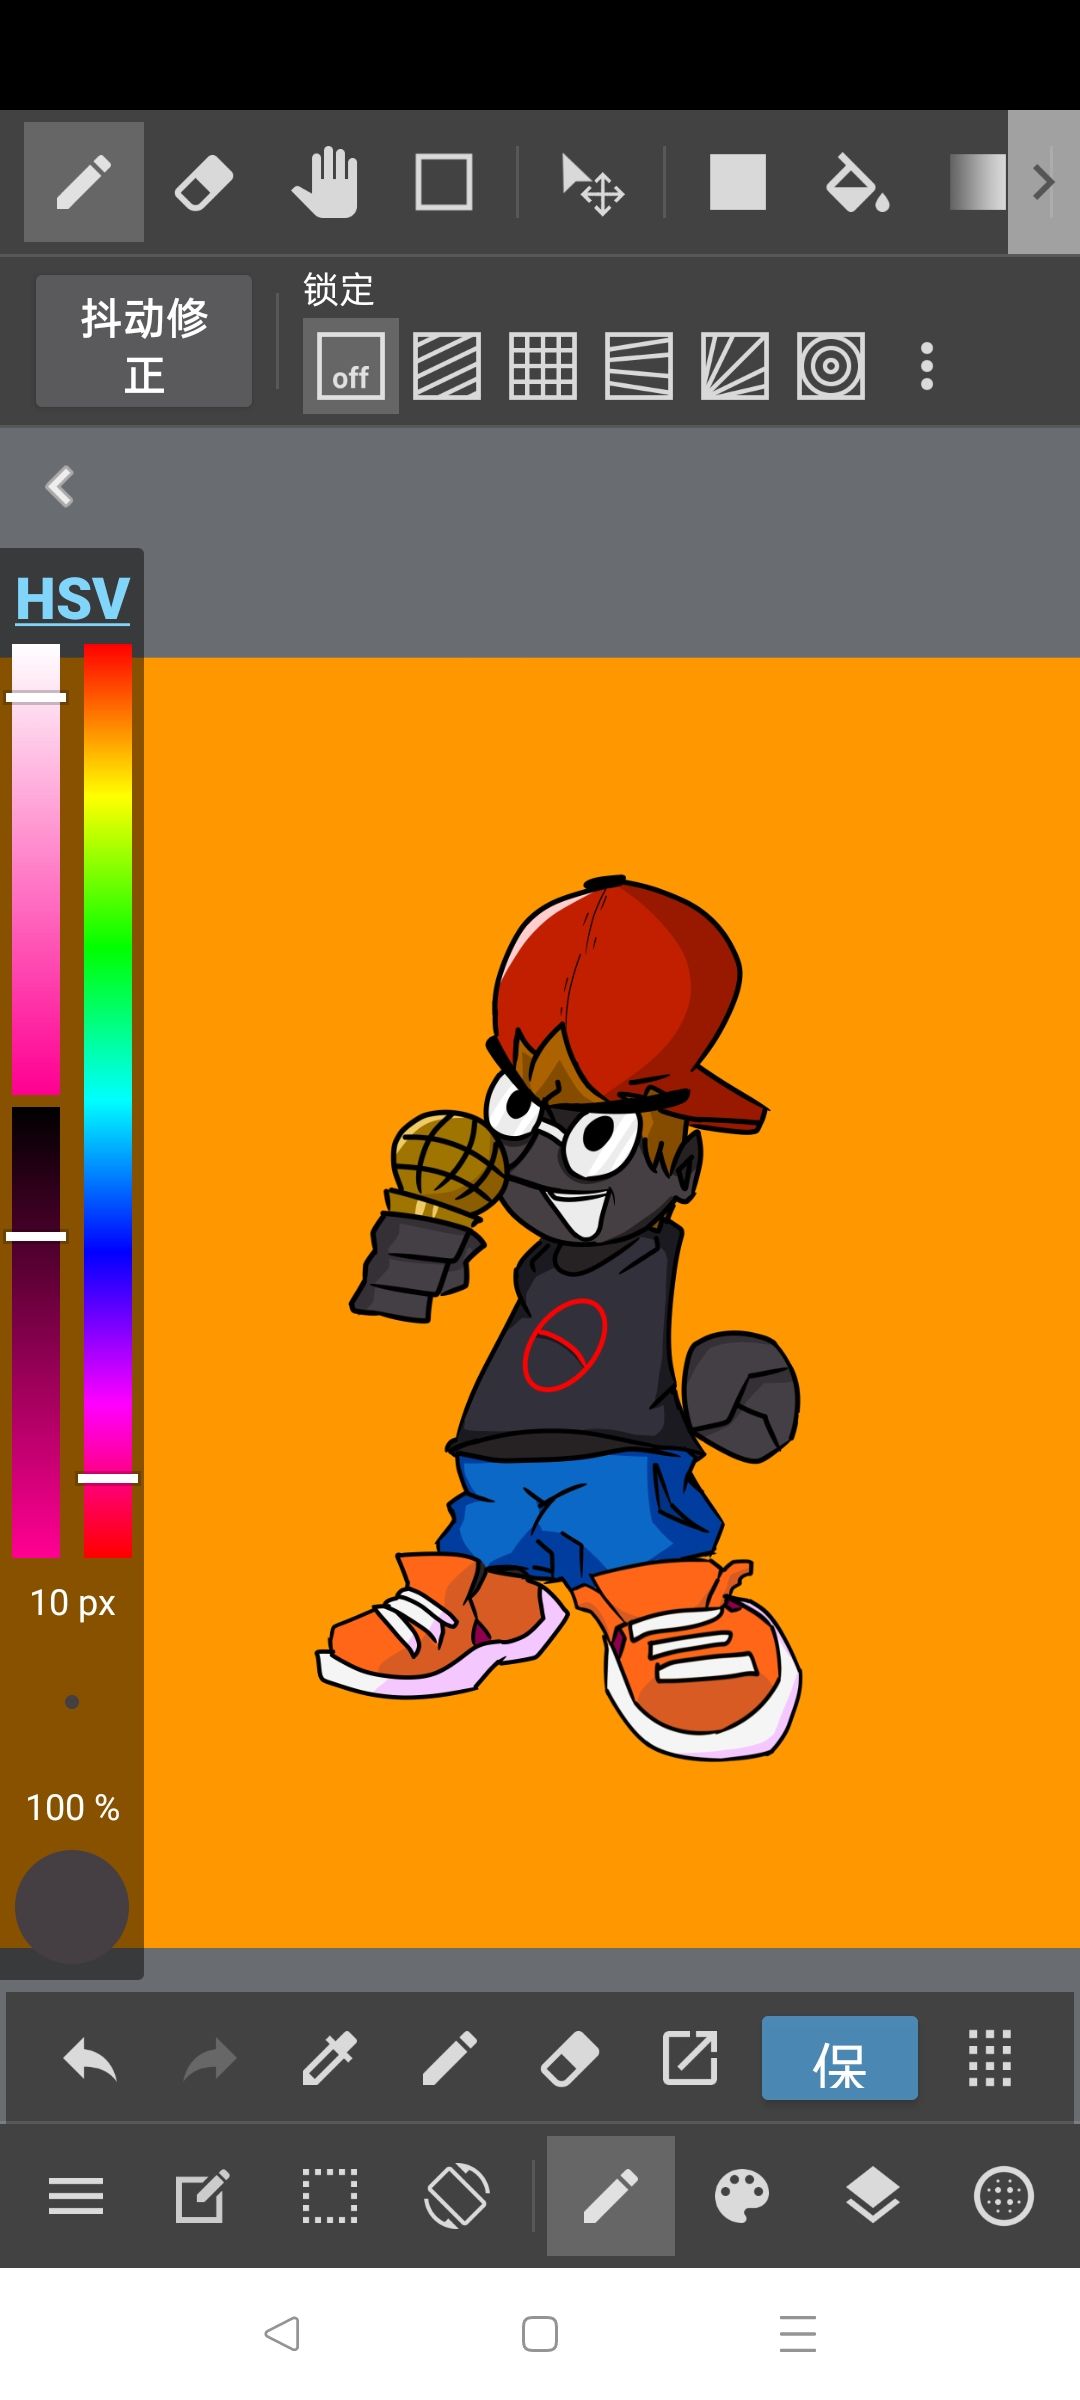Collapse the panel with left chevron

click(60, 487)
